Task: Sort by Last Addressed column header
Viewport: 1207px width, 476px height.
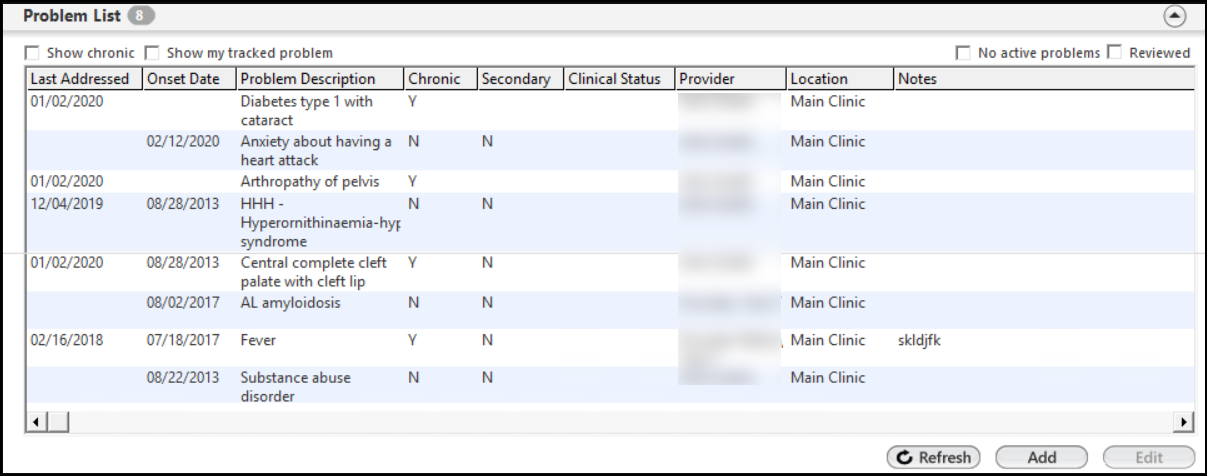Action: coord(82,79)
